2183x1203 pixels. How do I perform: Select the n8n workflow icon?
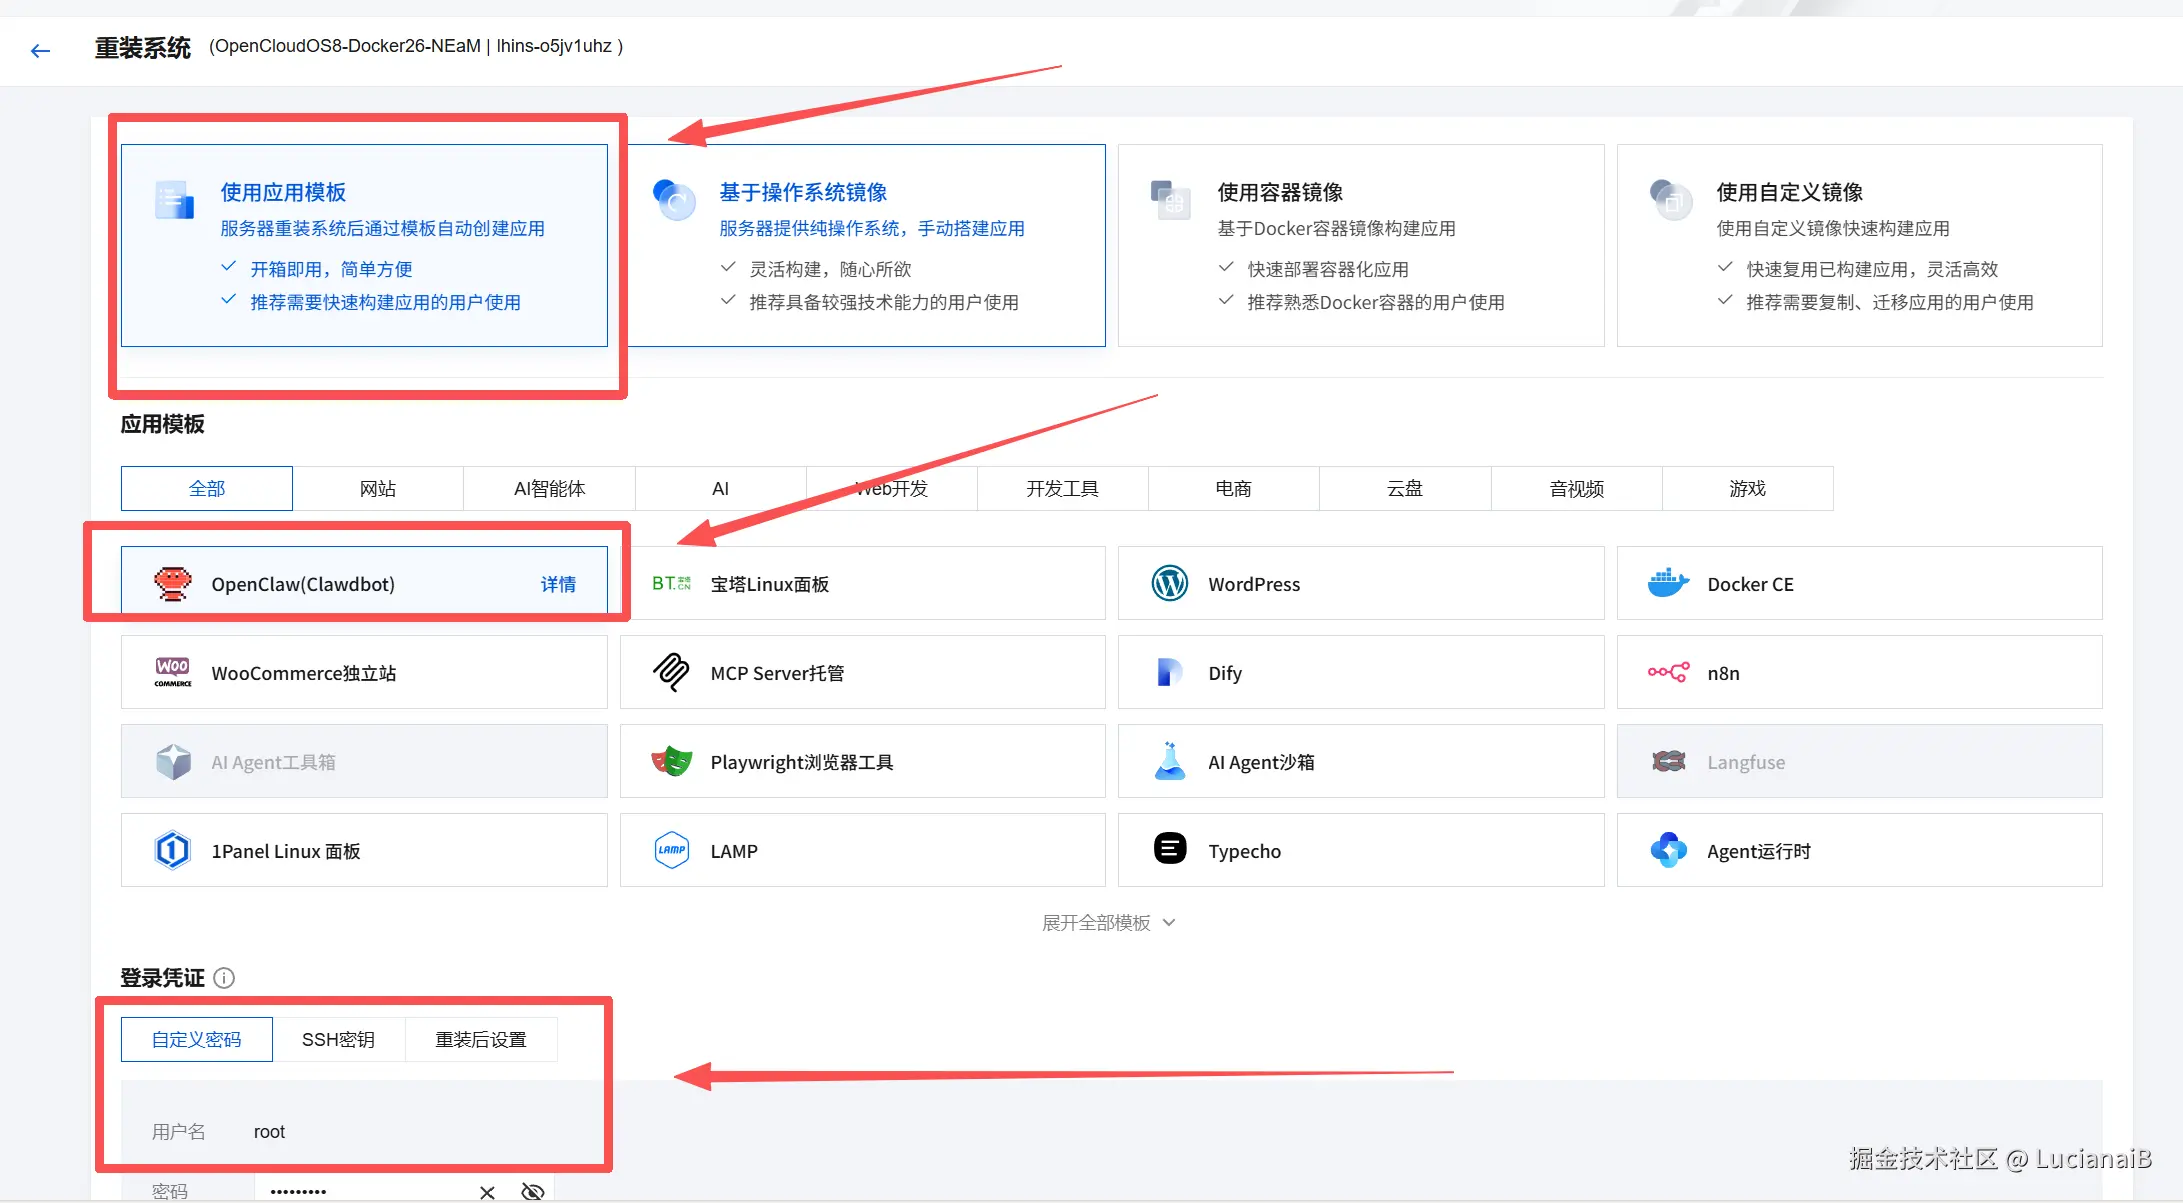1668,672
